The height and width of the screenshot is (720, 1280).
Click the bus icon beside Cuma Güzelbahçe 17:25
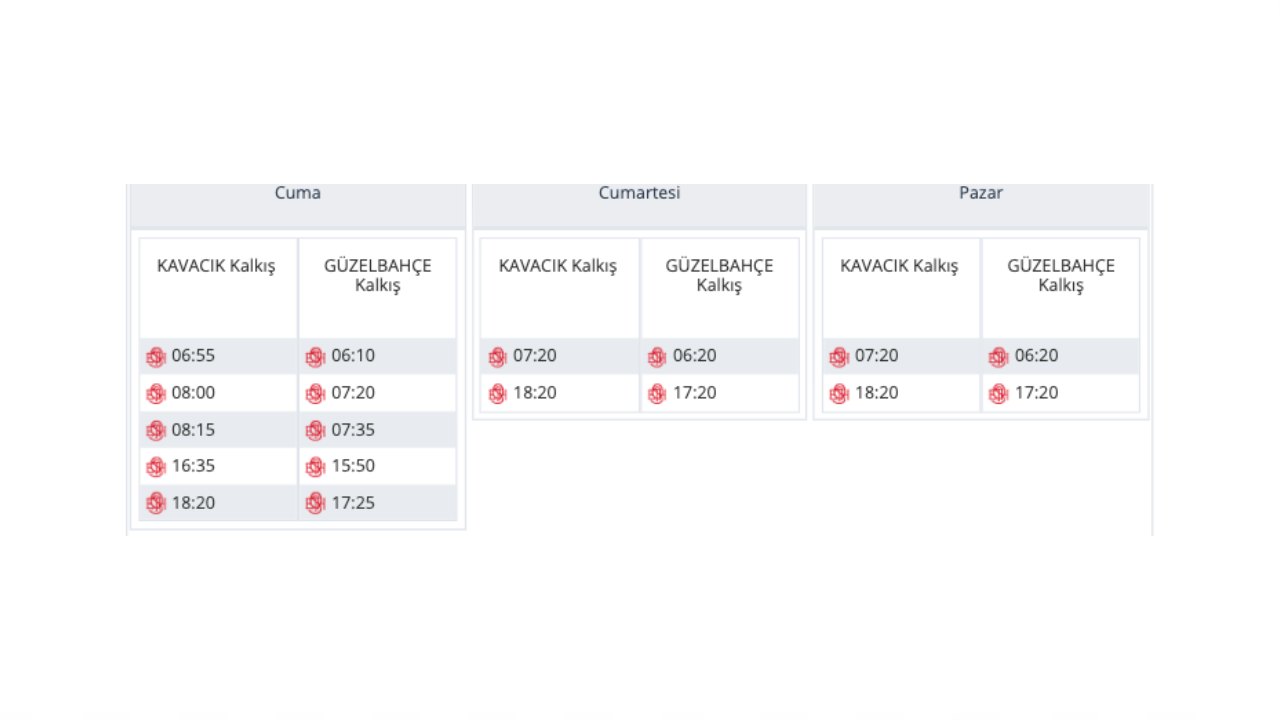(x=315, y=503)
